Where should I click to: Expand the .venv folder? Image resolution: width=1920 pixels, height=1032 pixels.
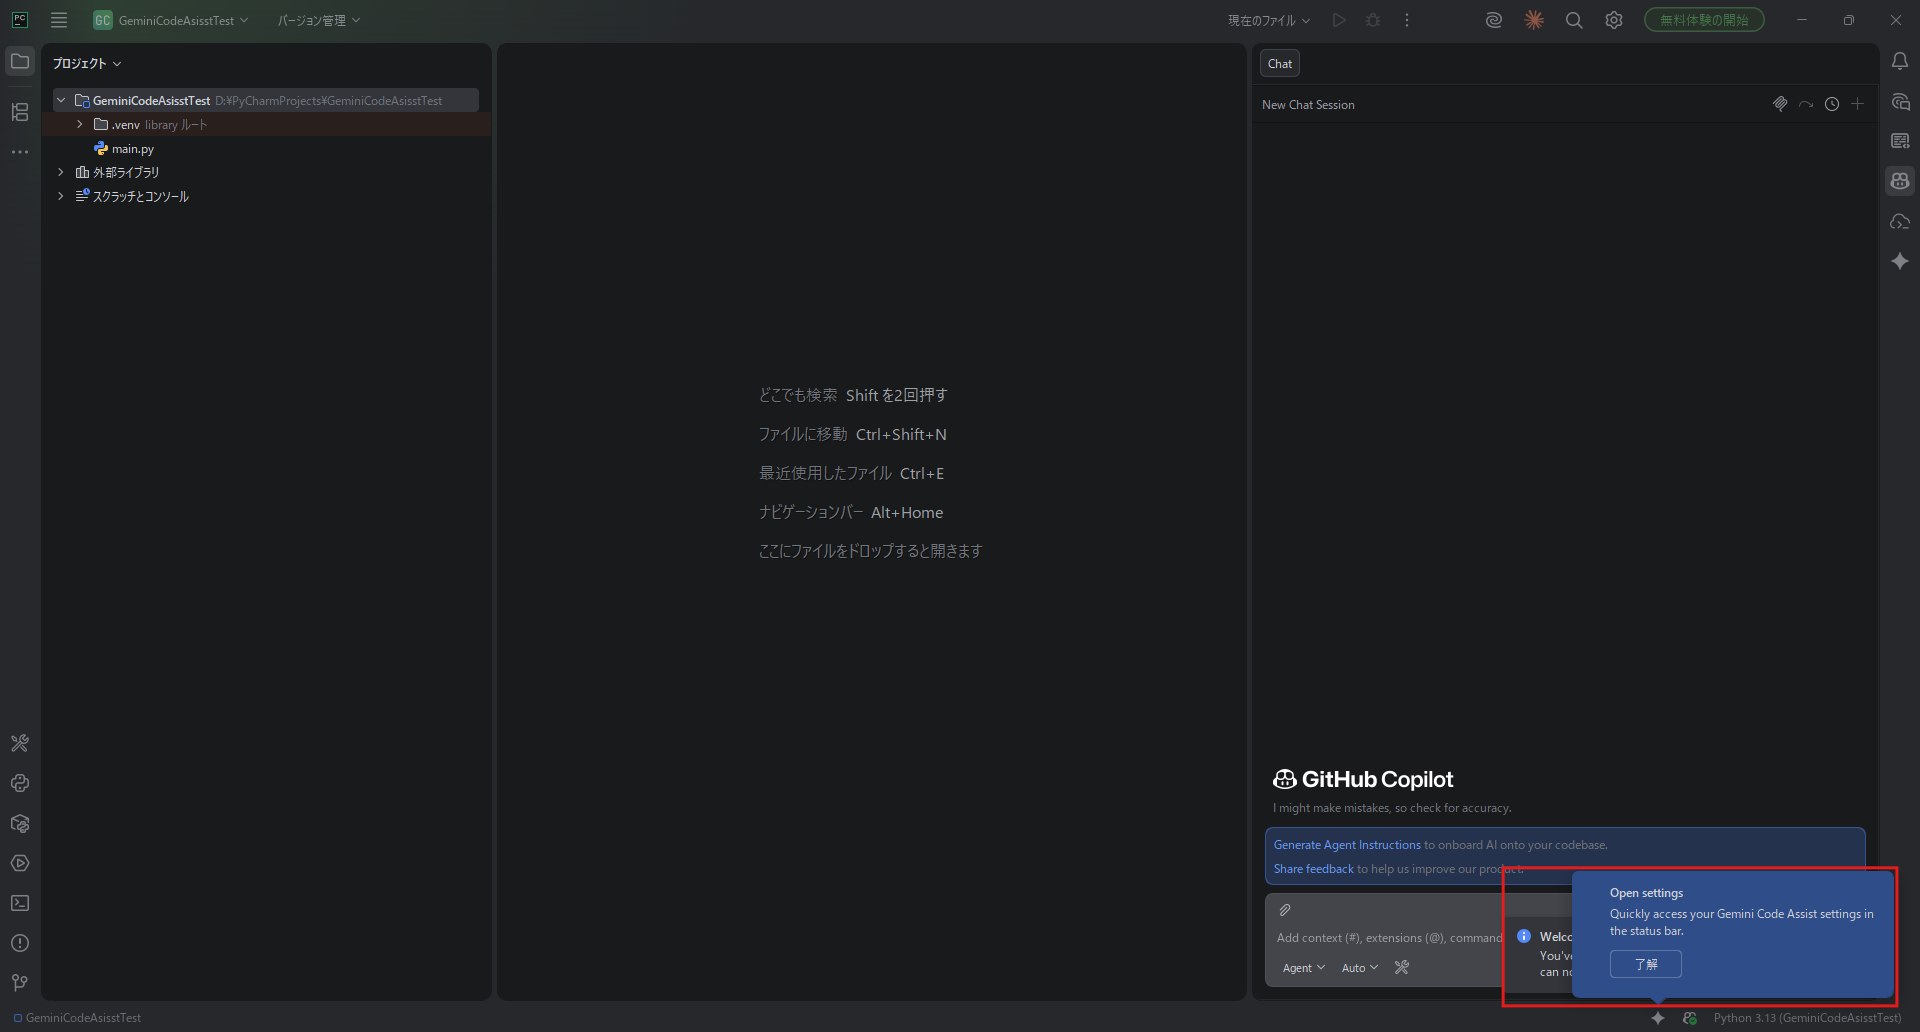pyautogui.click(x=80, y=125)
